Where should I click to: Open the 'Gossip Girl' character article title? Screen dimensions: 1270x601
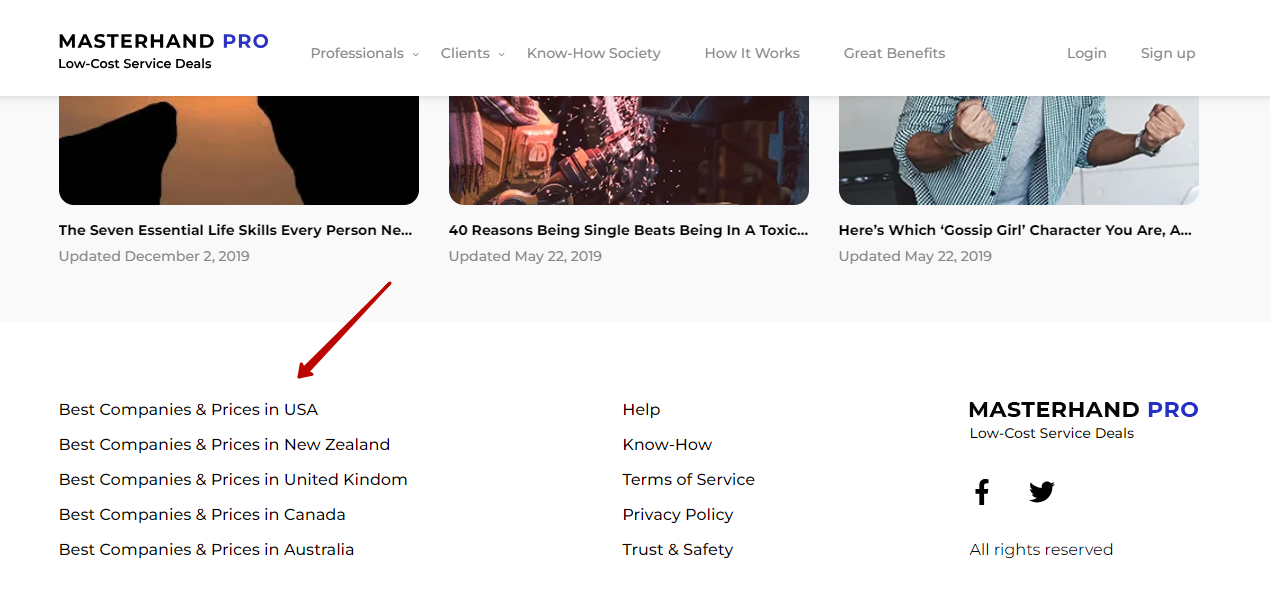(1015, 230)
